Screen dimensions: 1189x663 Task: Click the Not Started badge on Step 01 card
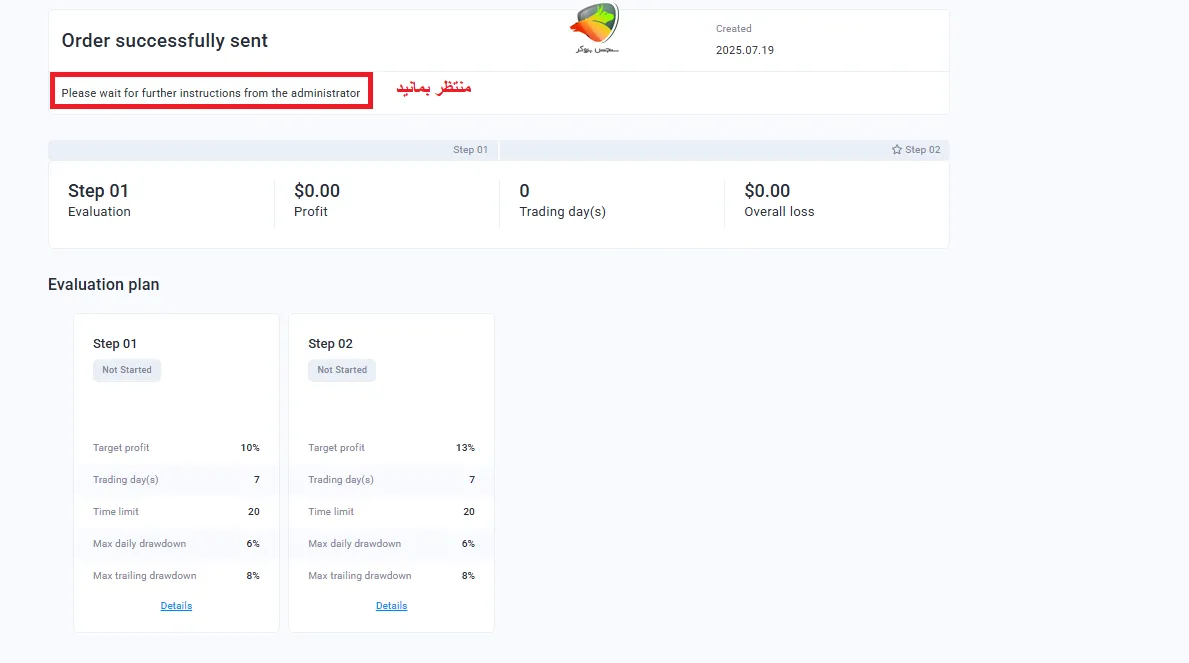point(126,370)
